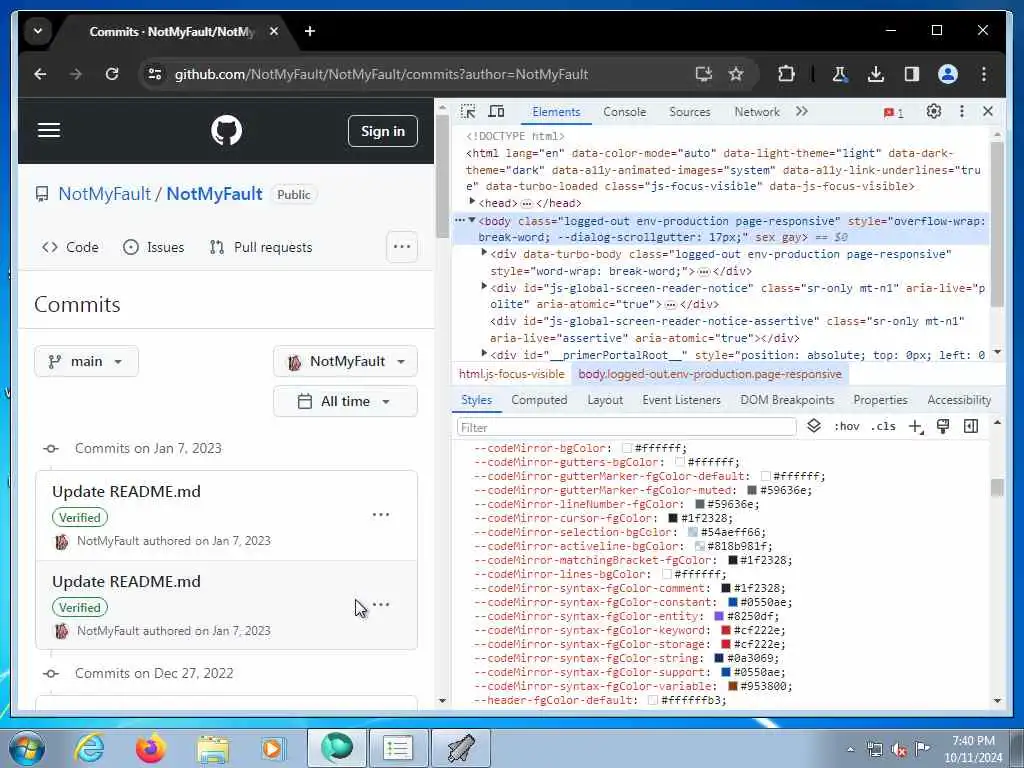Show more DevTools tabs chevron
The width and height of the screenshot is (1024, 768).
801,112
